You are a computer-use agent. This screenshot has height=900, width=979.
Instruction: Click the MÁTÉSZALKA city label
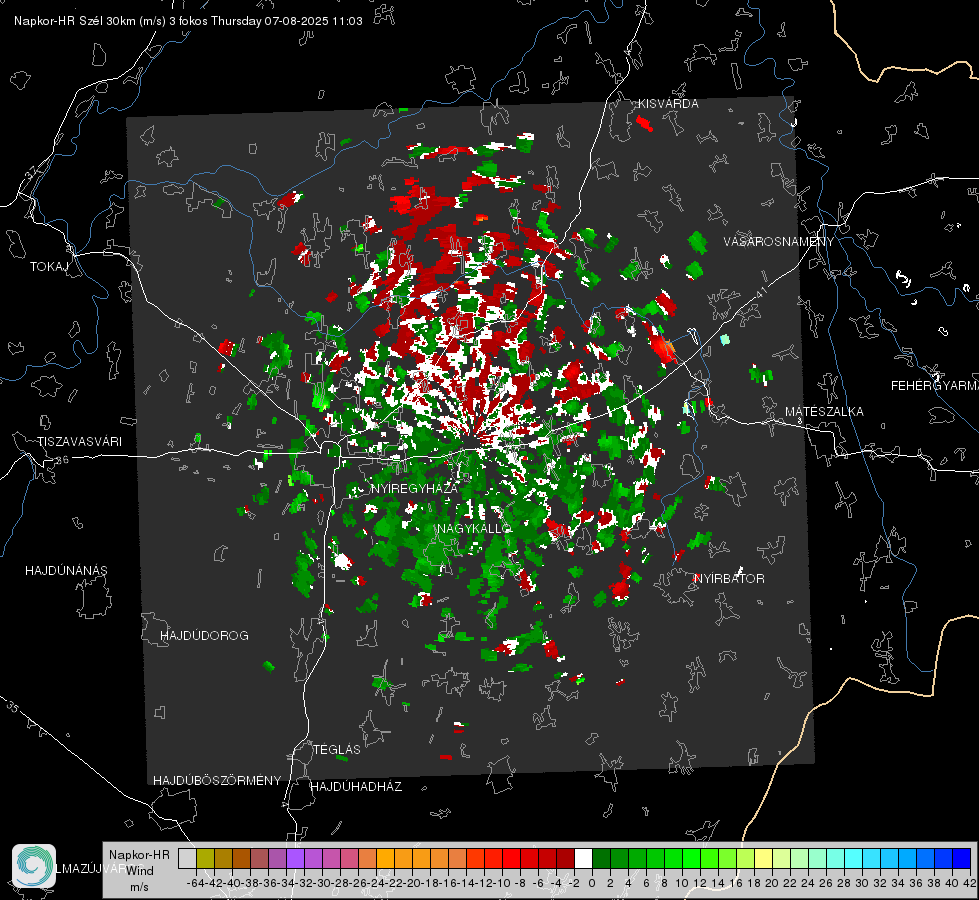pyautogui.click(x=824, y=412)
